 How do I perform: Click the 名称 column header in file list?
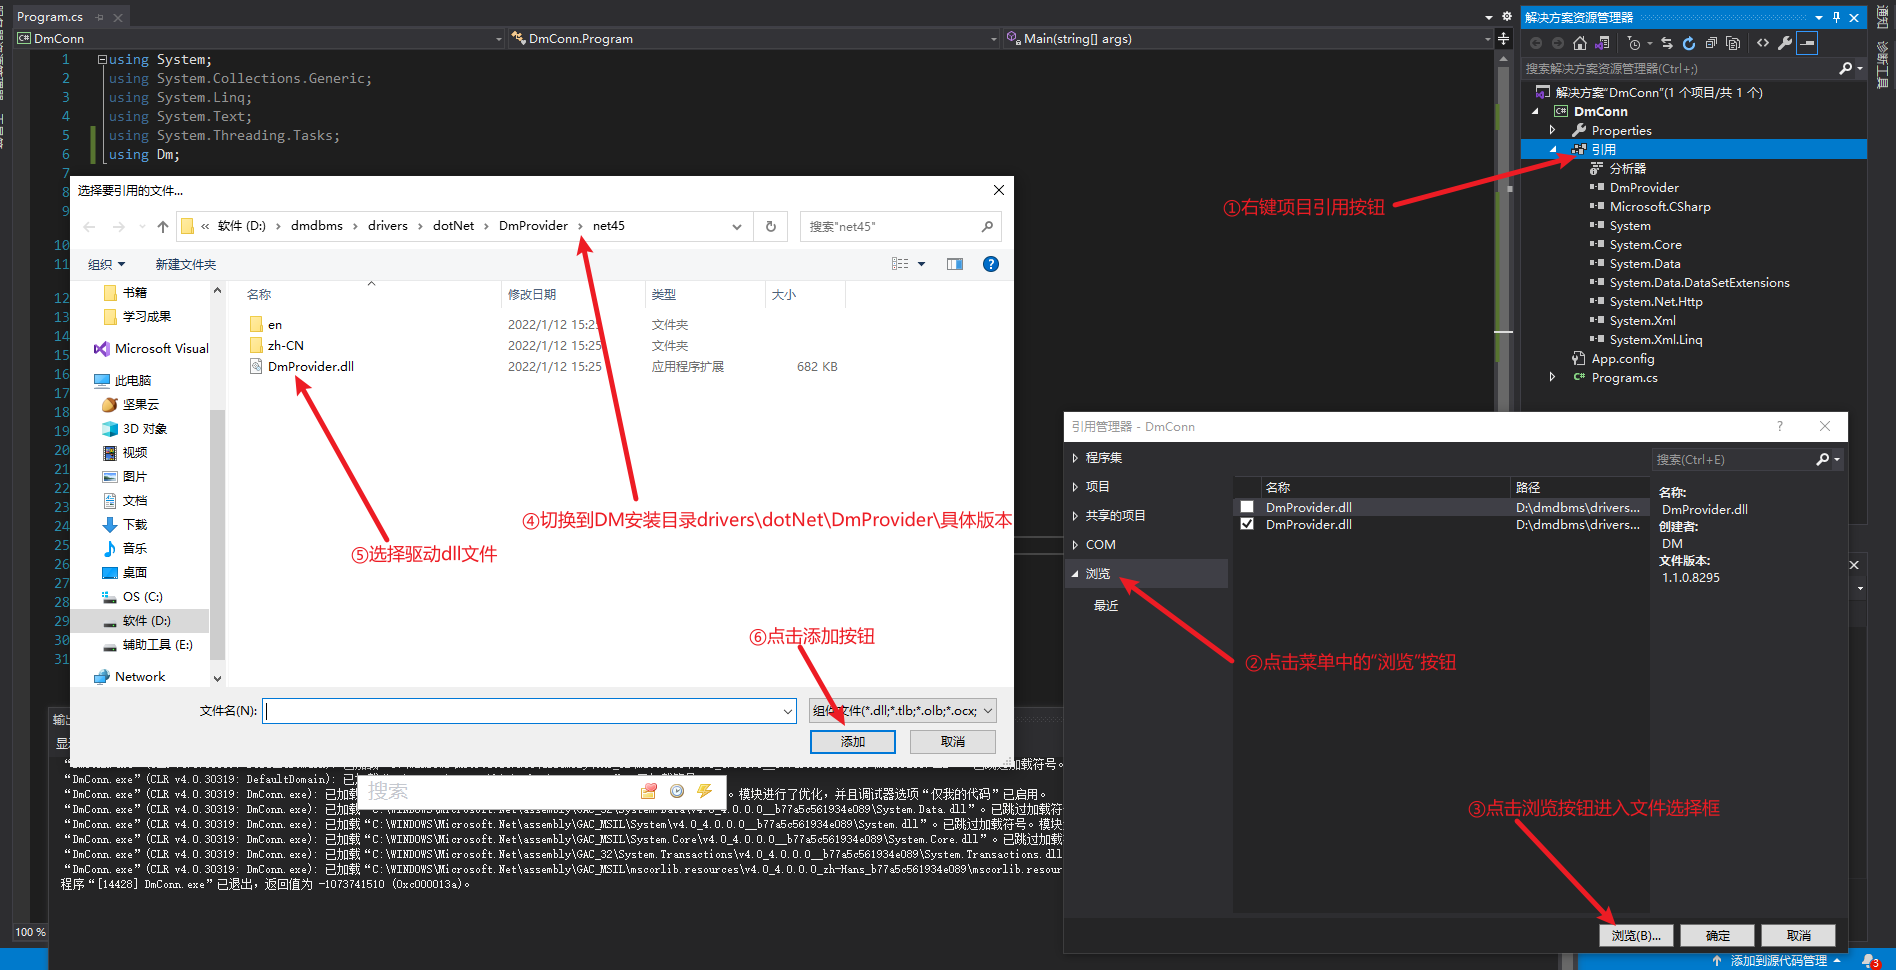(x=259, y=295)
